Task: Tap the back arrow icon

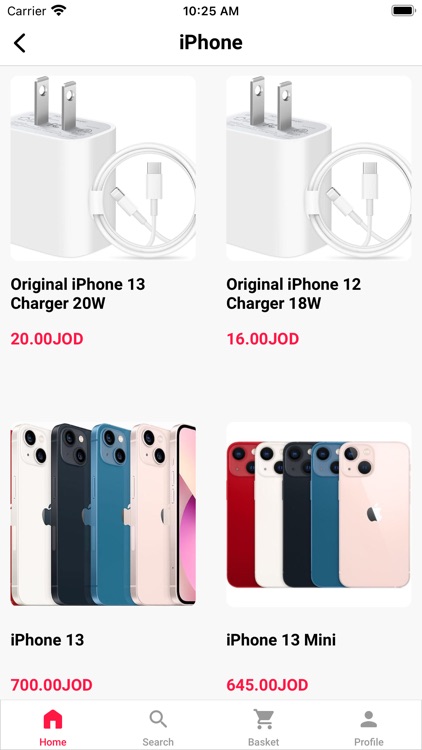Action: (20, 43)
